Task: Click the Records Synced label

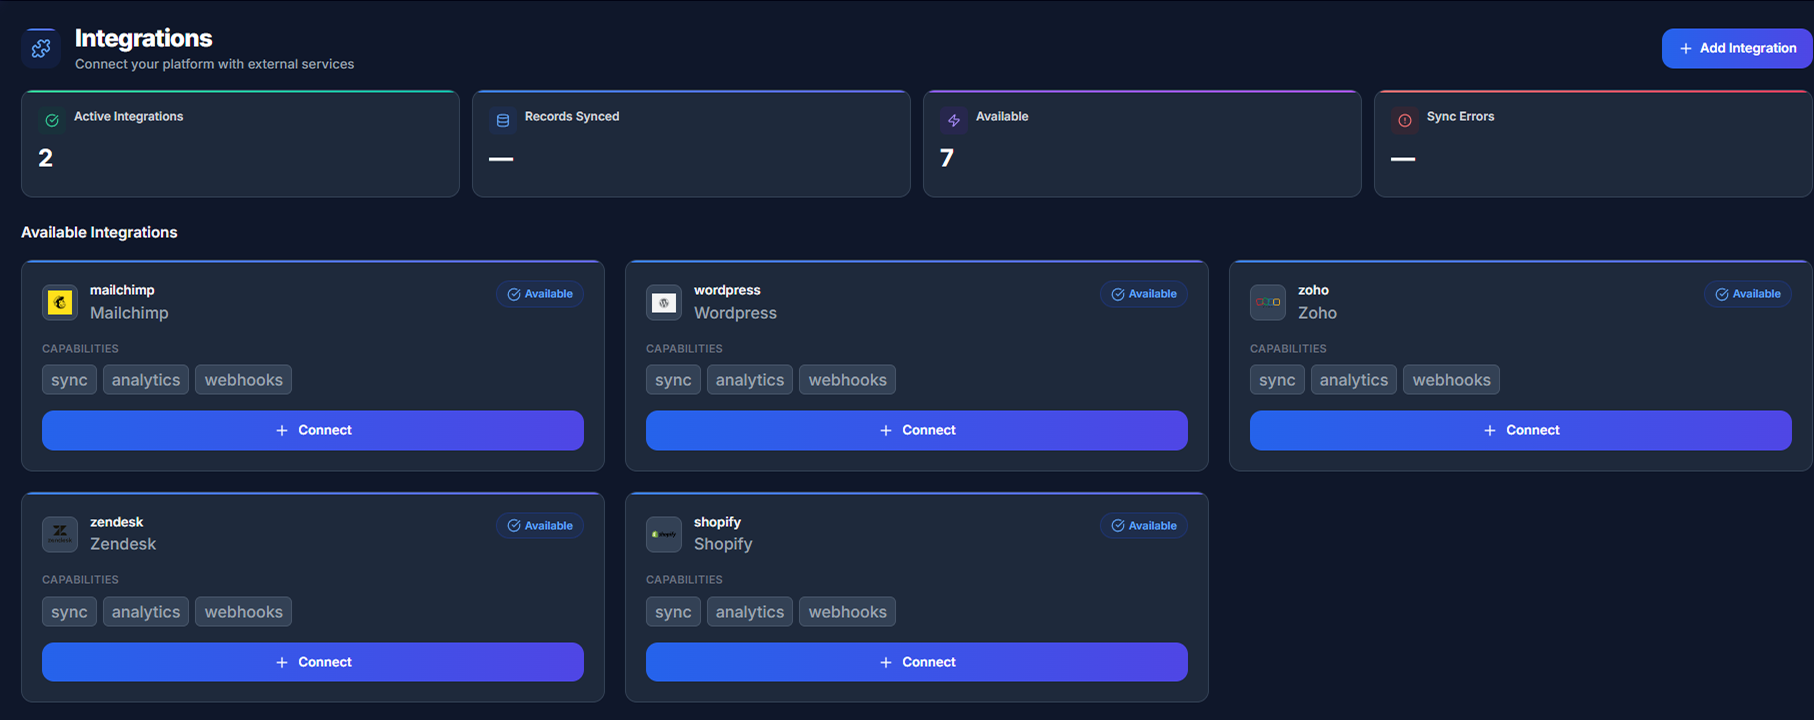Action: (572, 116)
